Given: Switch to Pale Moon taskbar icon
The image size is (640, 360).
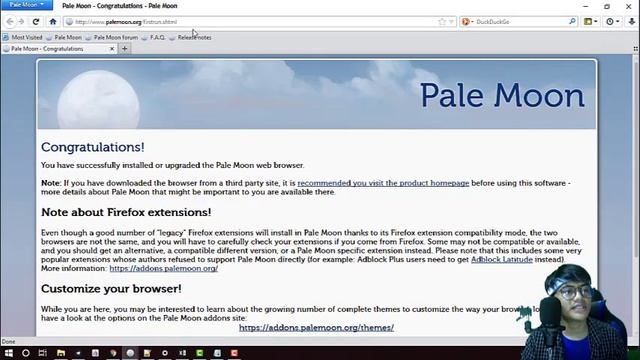Looking at the screenshot, I should pos(130,353).
